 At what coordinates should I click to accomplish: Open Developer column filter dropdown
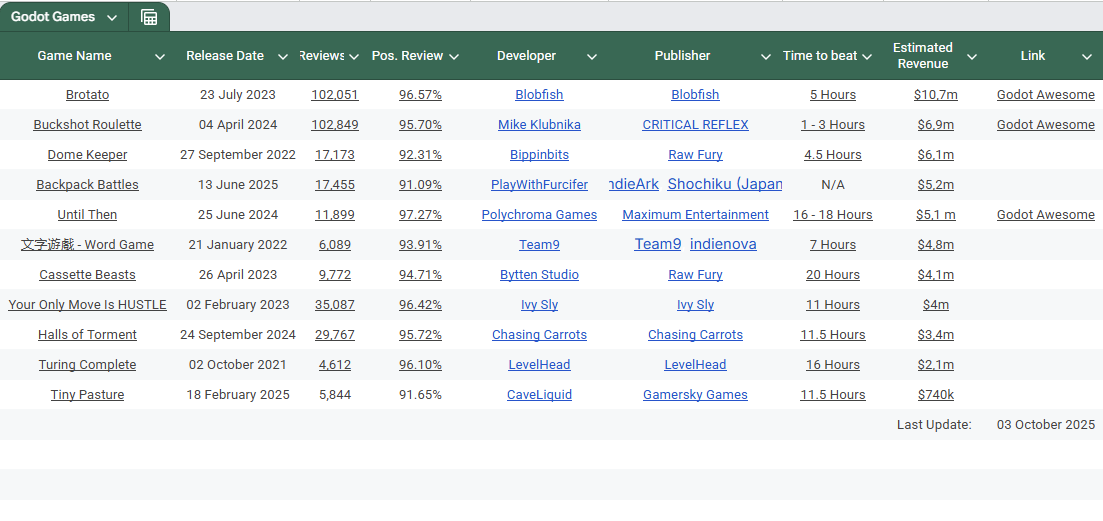(592, 57)
